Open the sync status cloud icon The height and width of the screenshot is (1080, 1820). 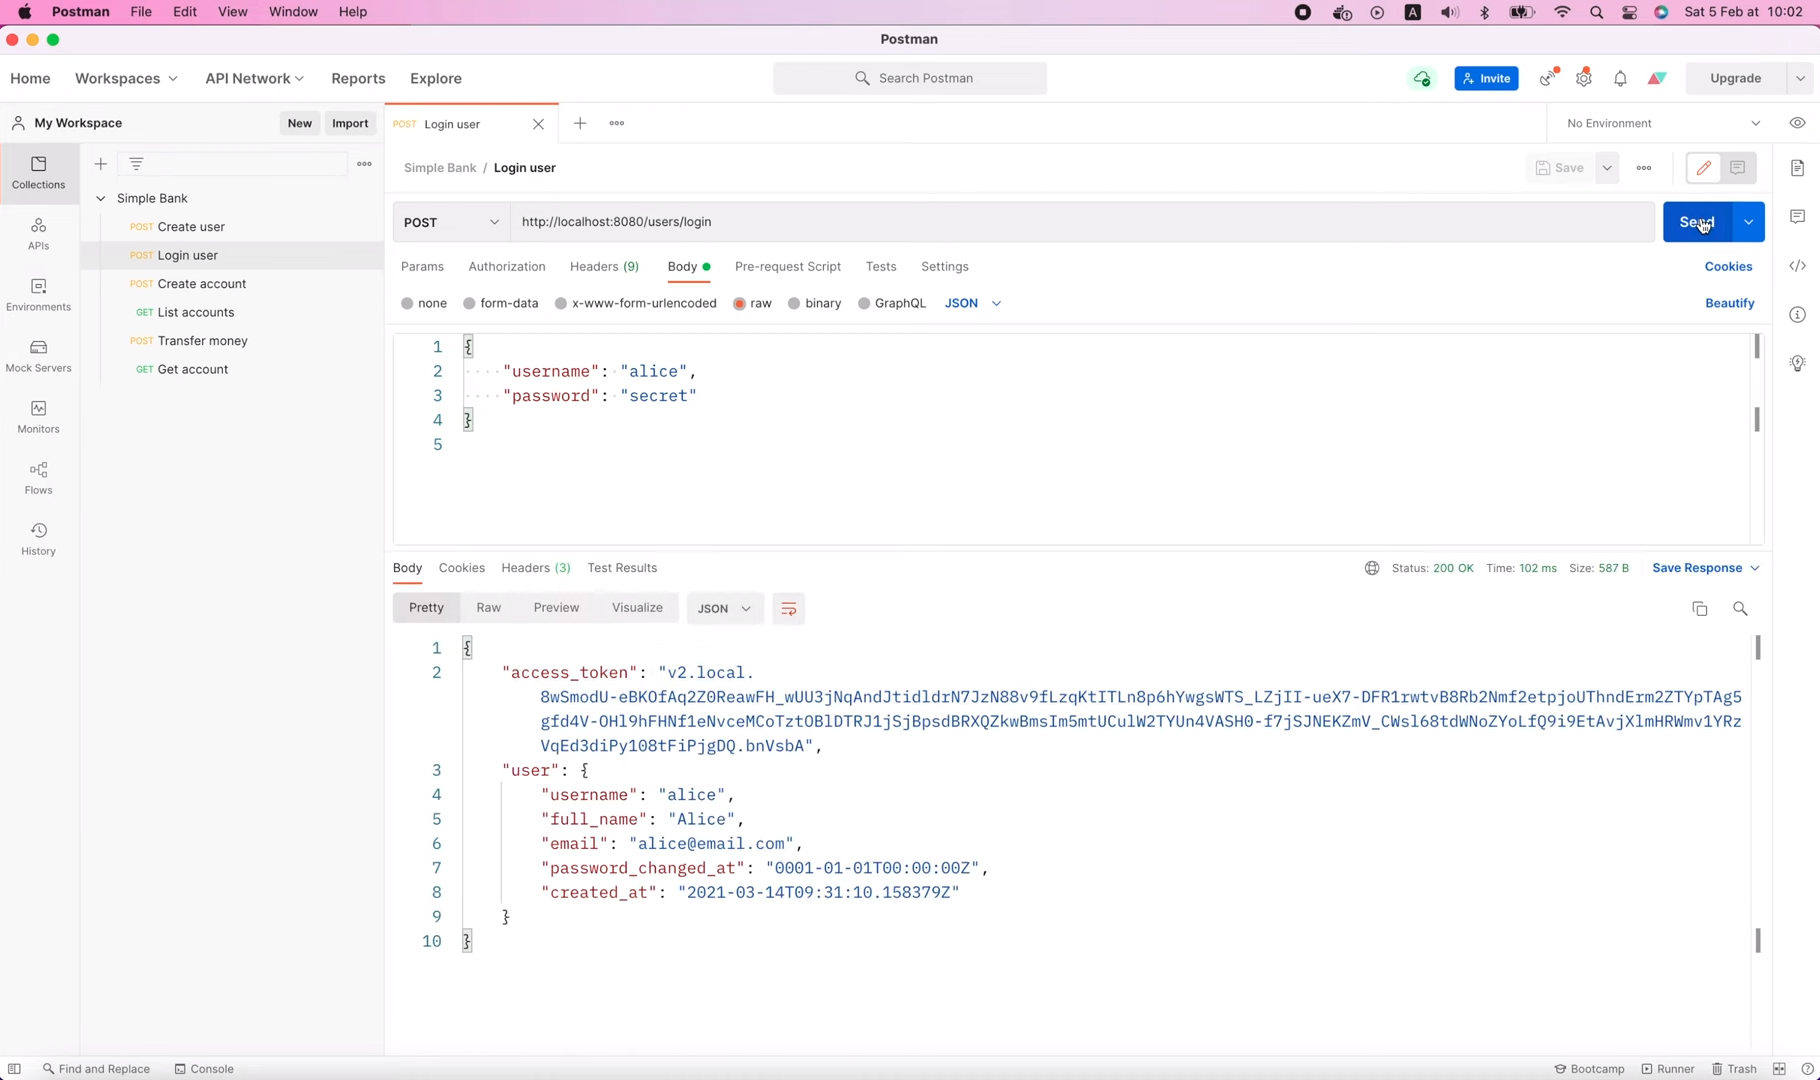1422,78
